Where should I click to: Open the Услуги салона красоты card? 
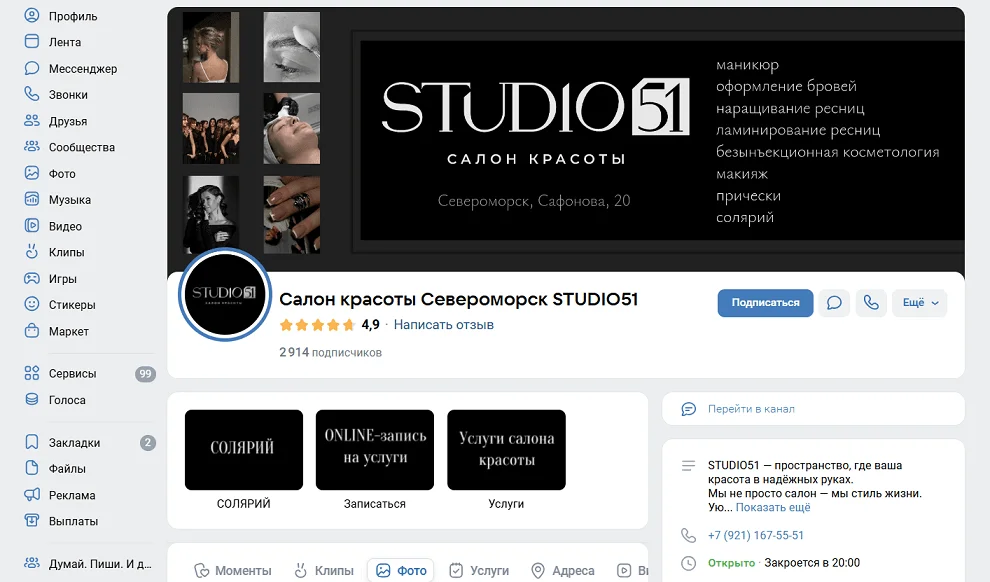(x=506, y=450)
